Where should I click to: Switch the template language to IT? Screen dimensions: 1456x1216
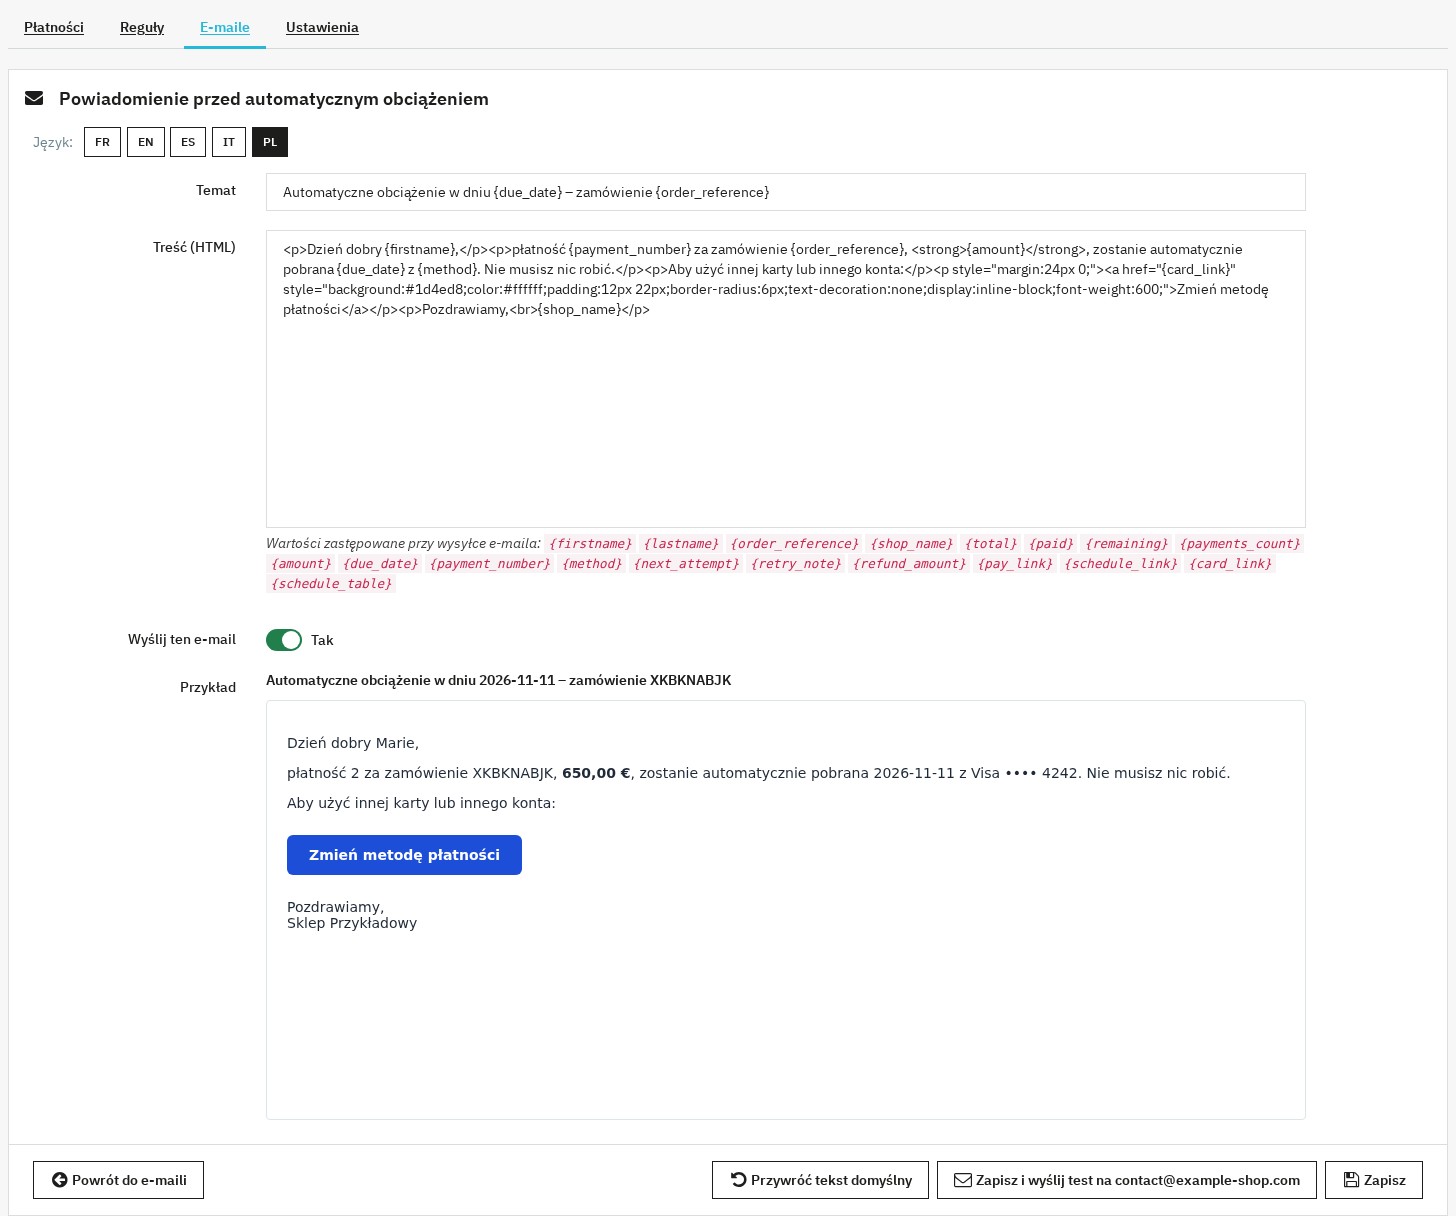tap(229, 142)
